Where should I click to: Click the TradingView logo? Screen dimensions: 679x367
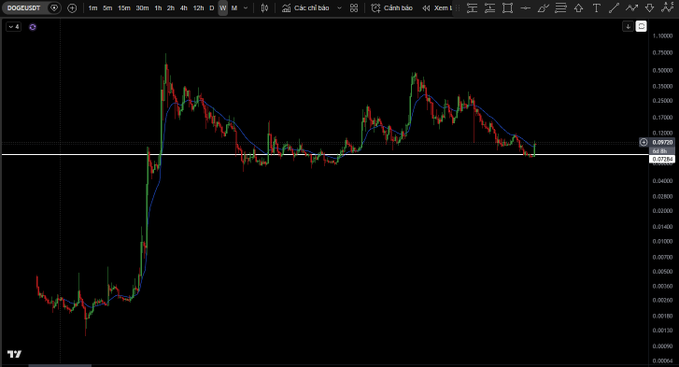(14, 354)
